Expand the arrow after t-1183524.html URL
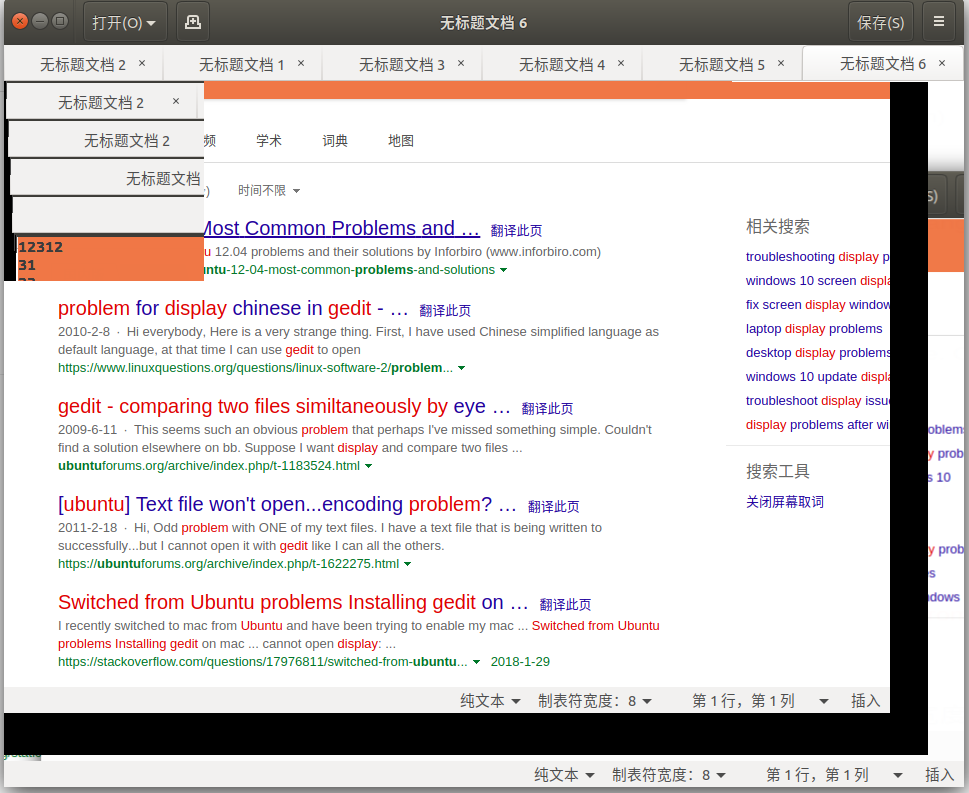Viewport: 969px width, 793px height. 369,466
